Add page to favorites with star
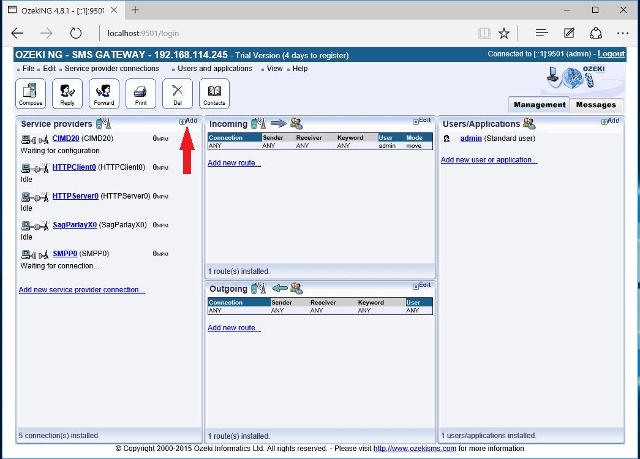Screen dimensions: 640x459 coord(504,33)
